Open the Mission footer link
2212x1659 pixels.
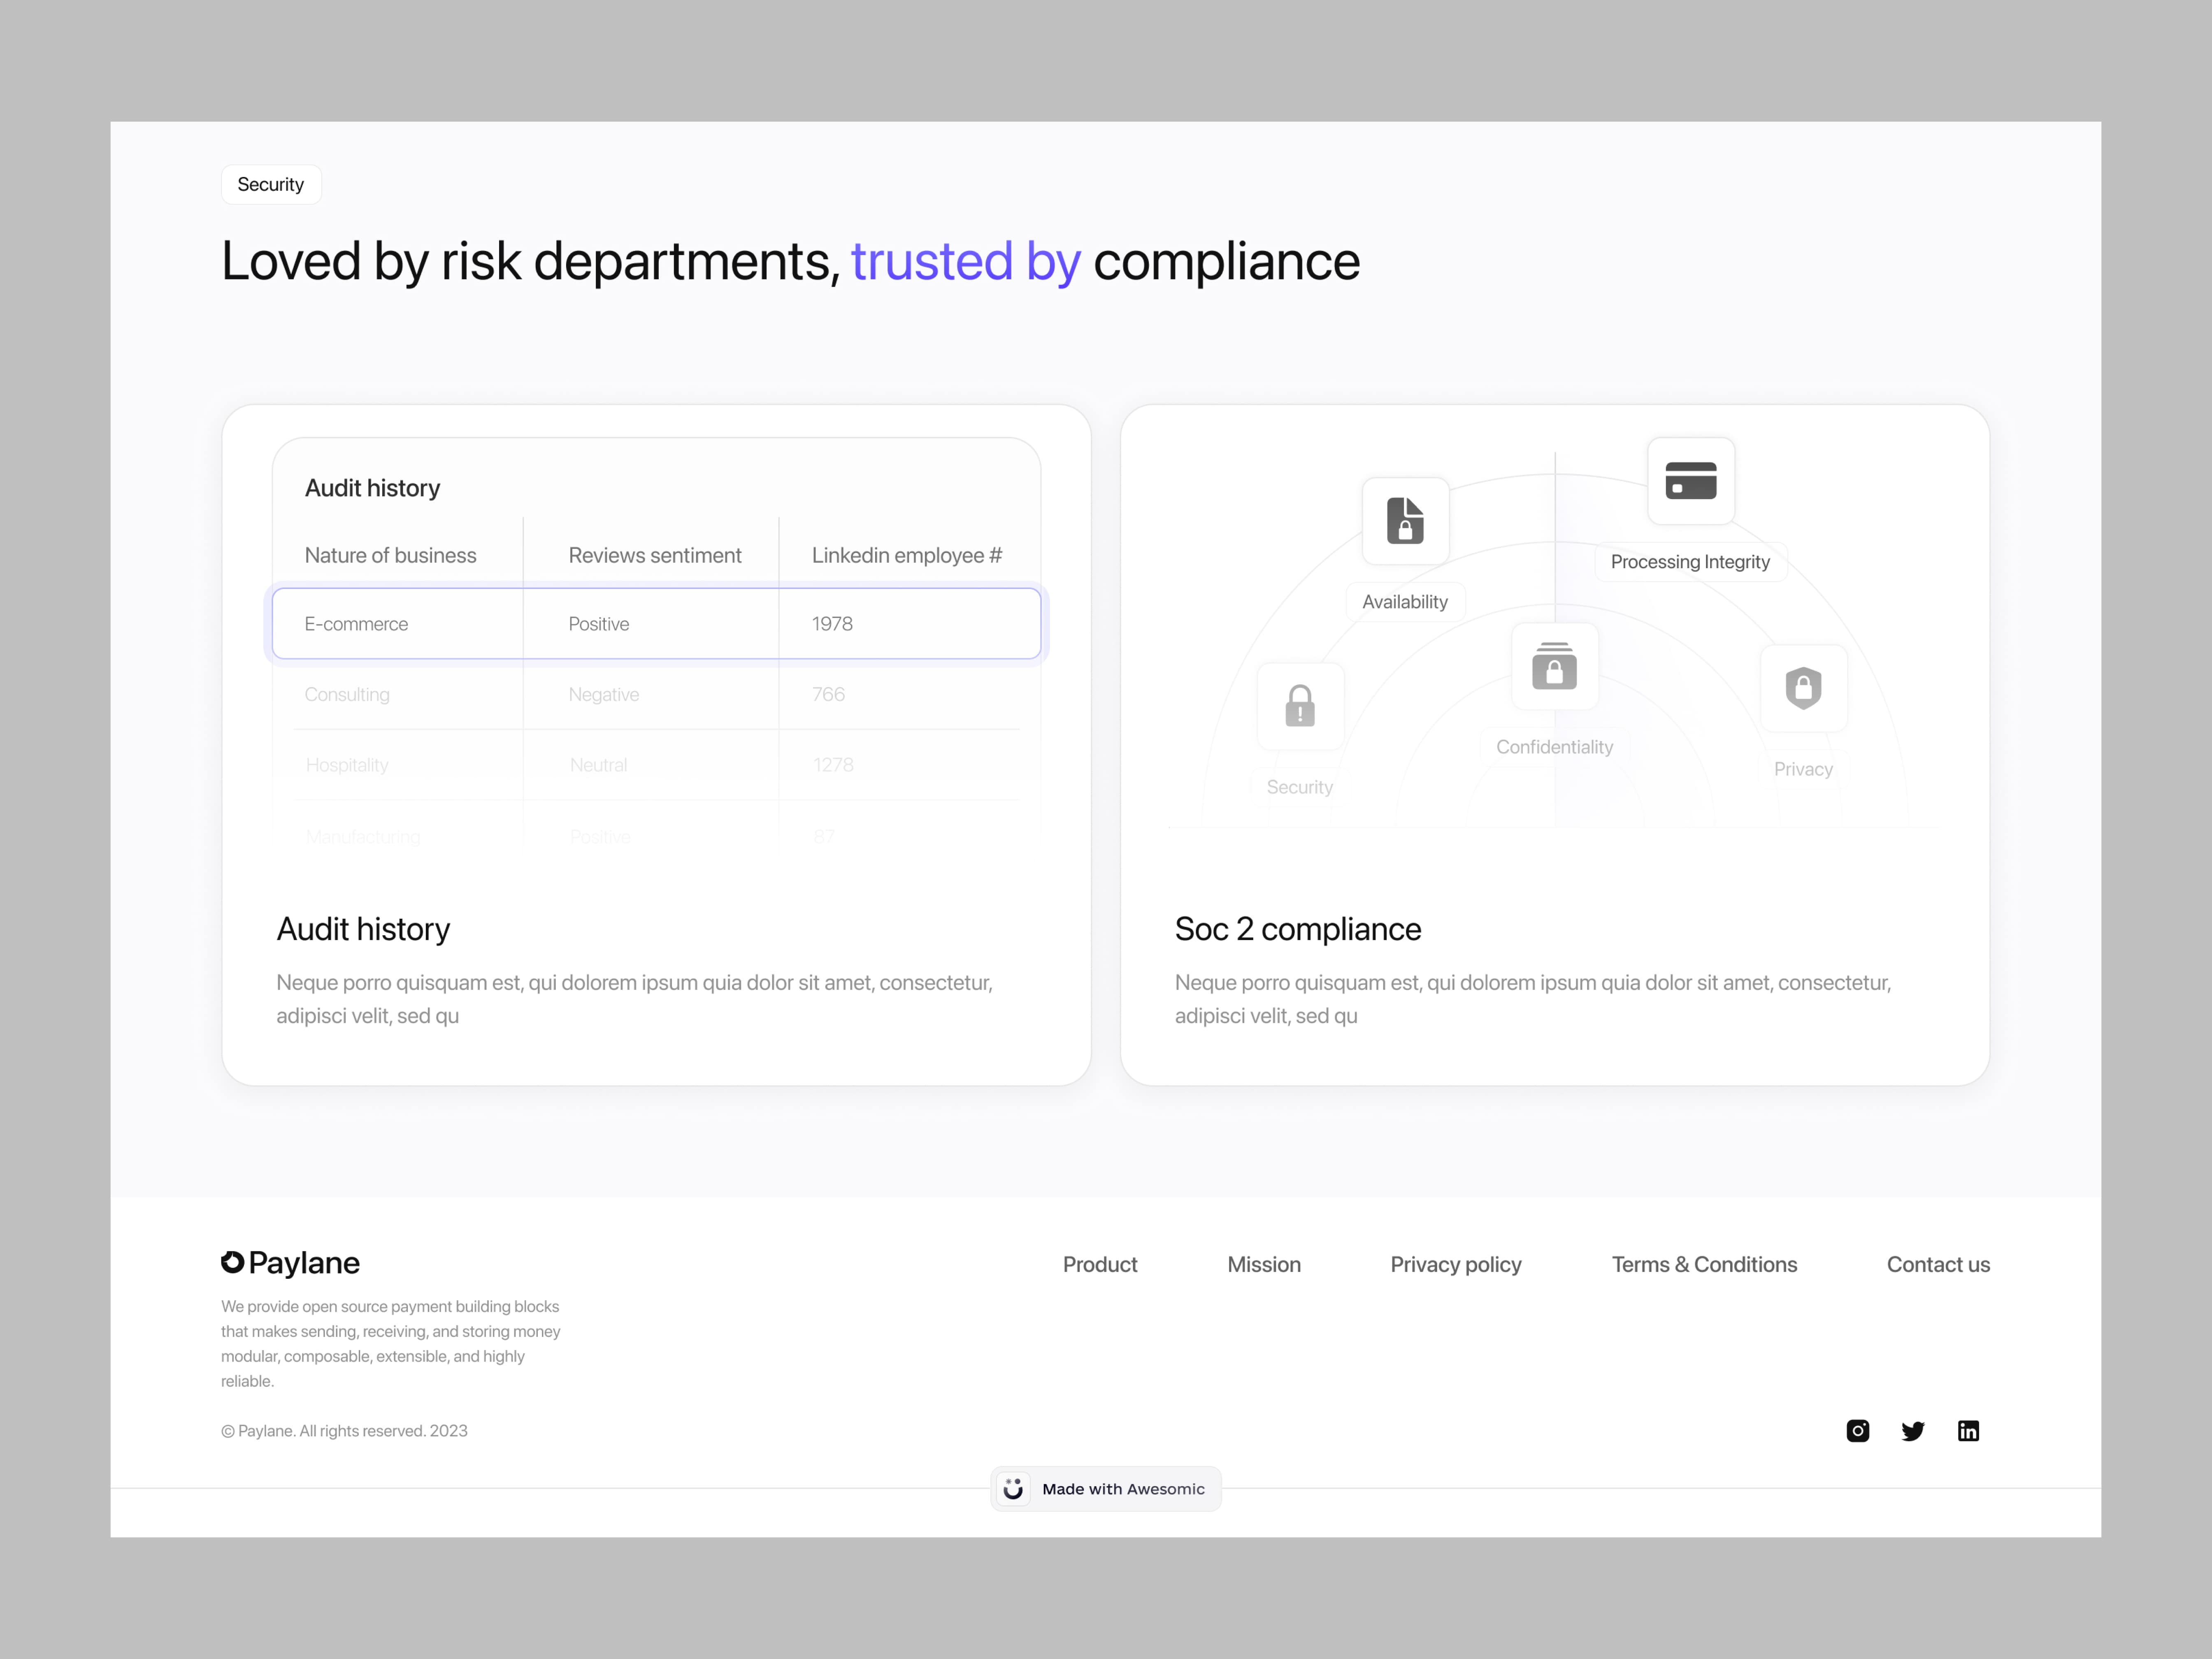click(x=1264, y=1264)
